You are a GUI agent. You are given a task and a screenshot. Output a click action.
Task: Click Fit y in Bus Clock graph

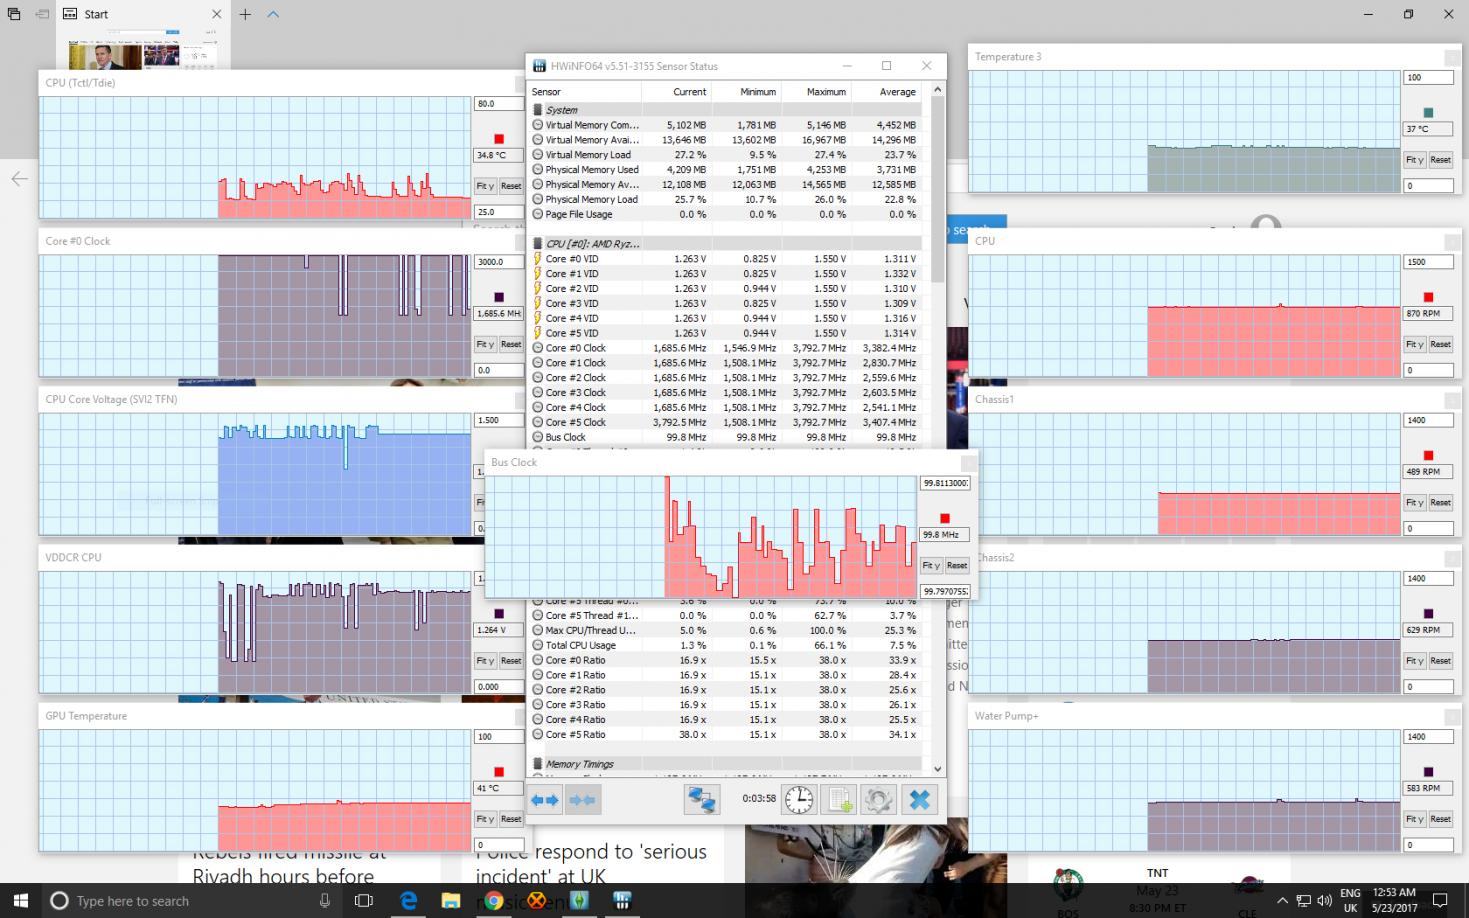[x=931, y=565]
